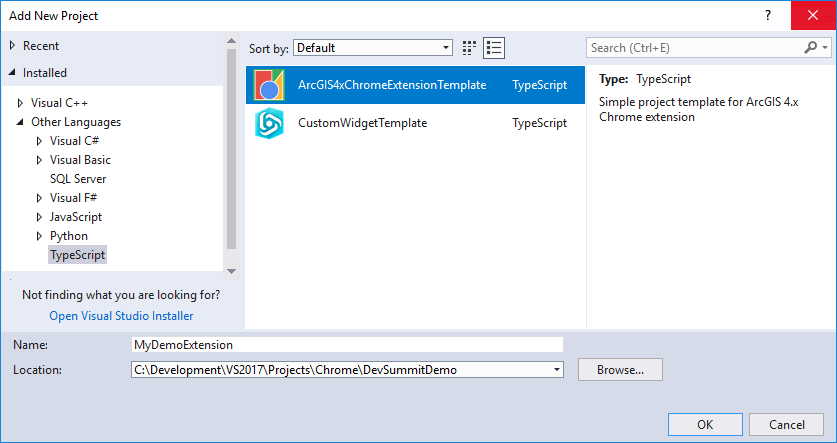
Task: Collapse the Installed section
Action: 12,73
